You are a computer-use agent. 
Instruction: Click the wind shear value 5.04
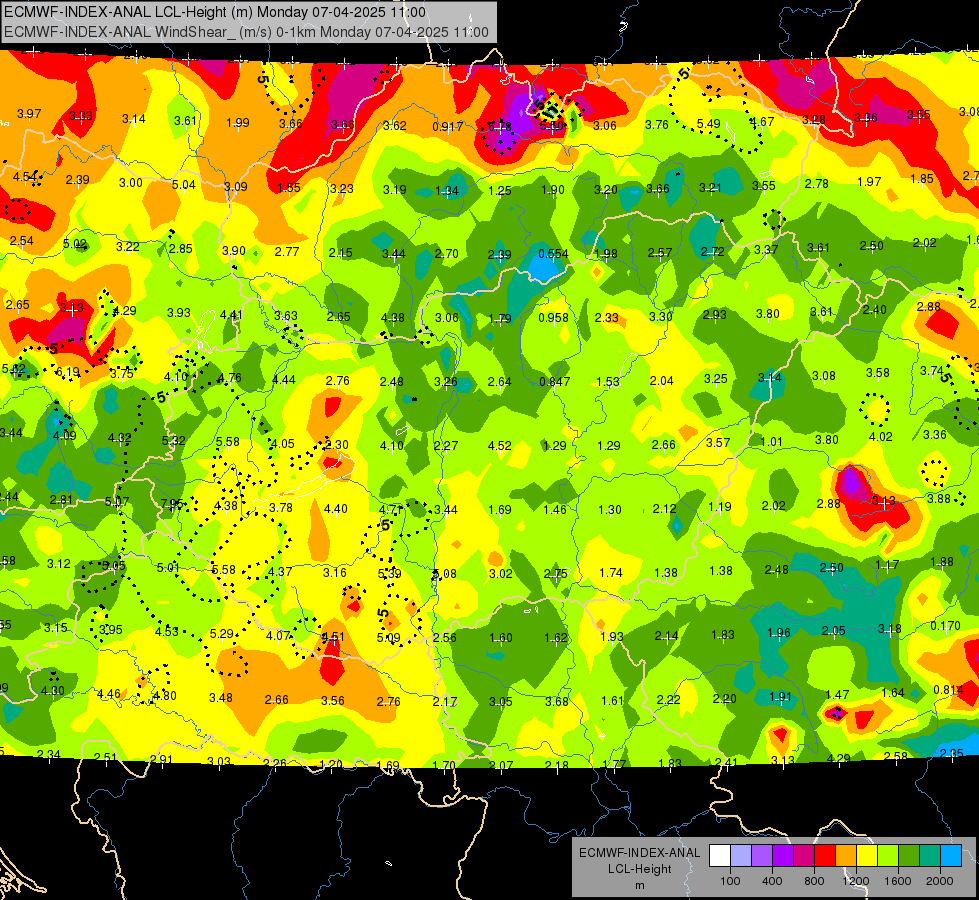coord(184,184)
